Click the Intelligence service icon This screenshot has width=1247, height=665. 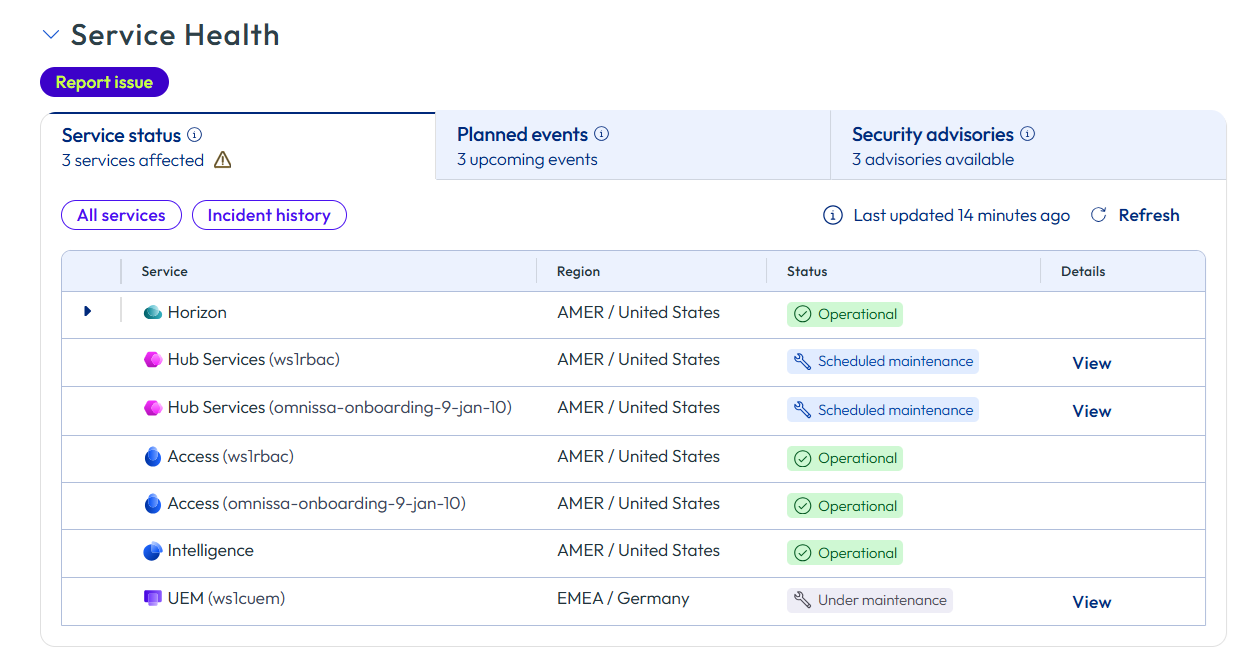click(x=153, y=551)
